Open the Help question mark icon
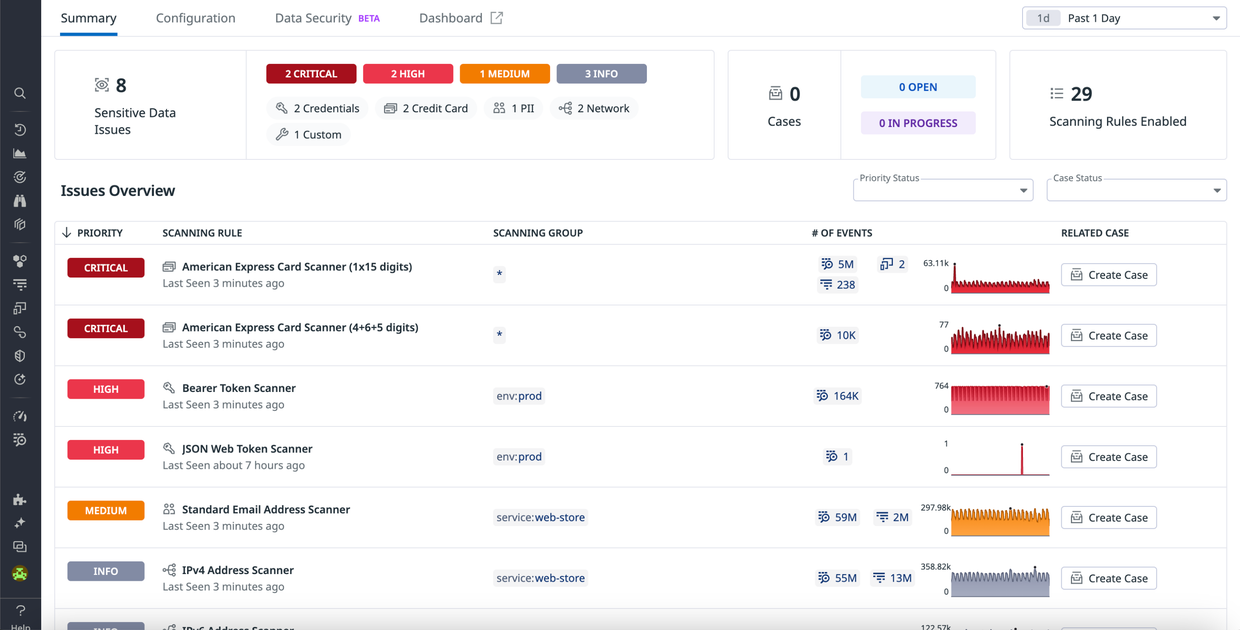 (x=20, y=611)
